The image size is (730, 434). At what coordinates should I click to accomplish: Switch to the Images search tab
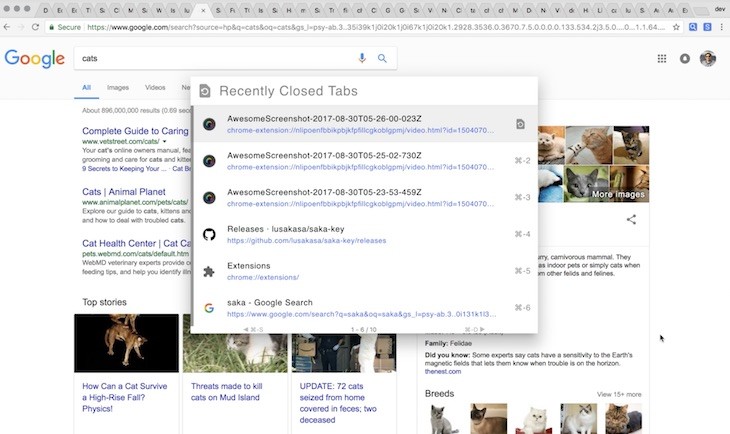(x=118, y=88)
